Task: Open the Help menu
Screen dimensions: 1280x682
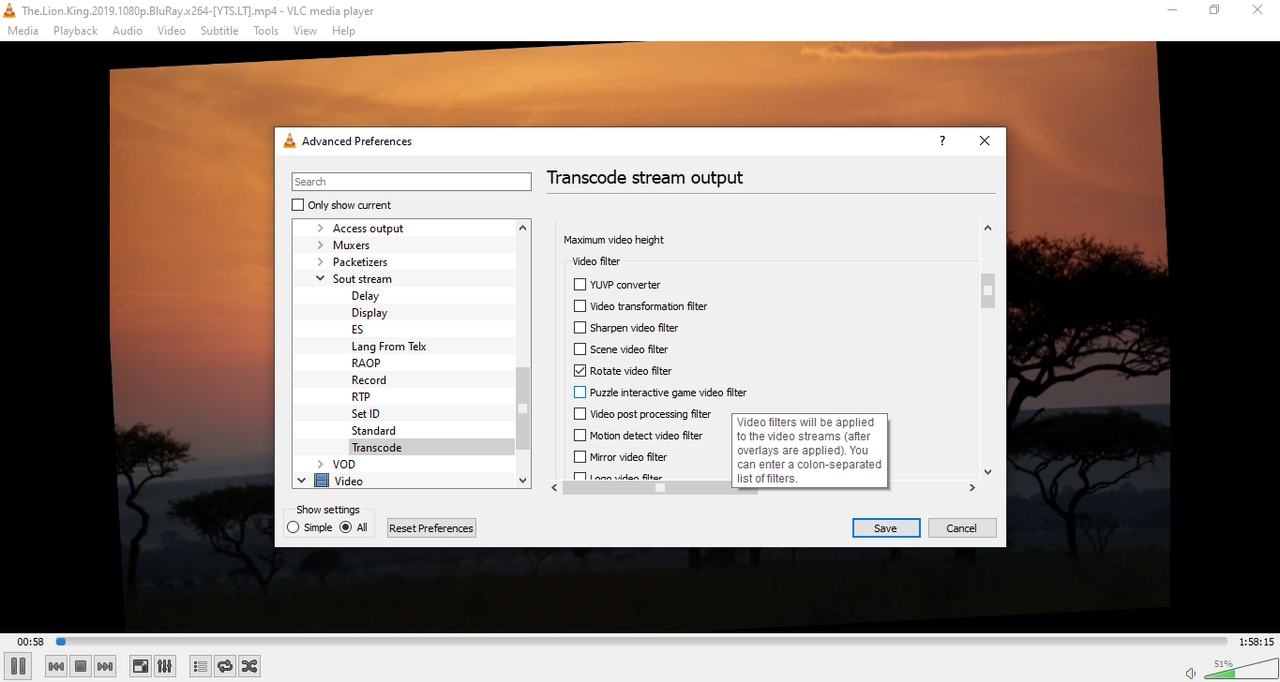Action: [x=343, y=30]
